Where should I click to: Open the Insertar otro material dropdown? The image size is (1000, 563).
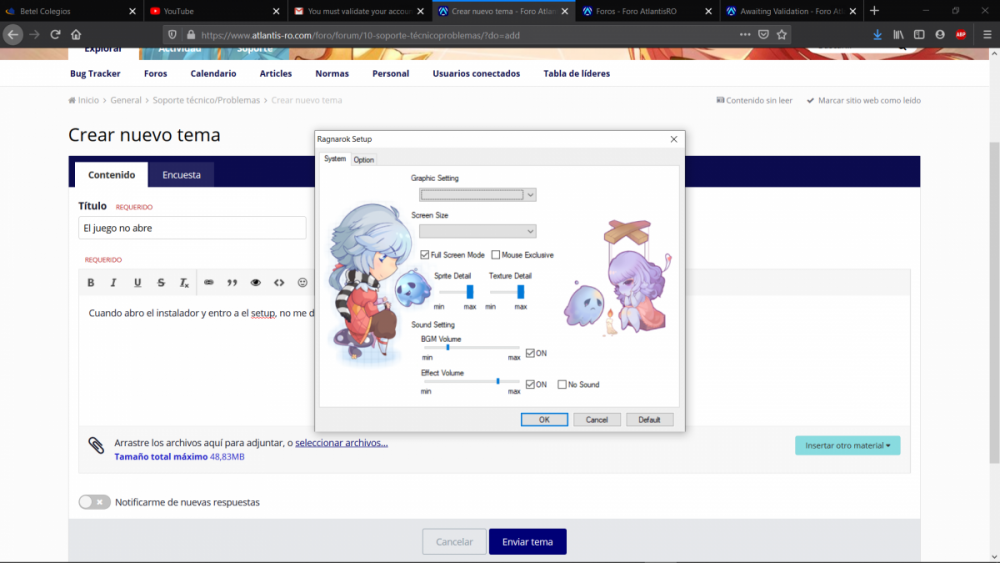coord(847,445)
